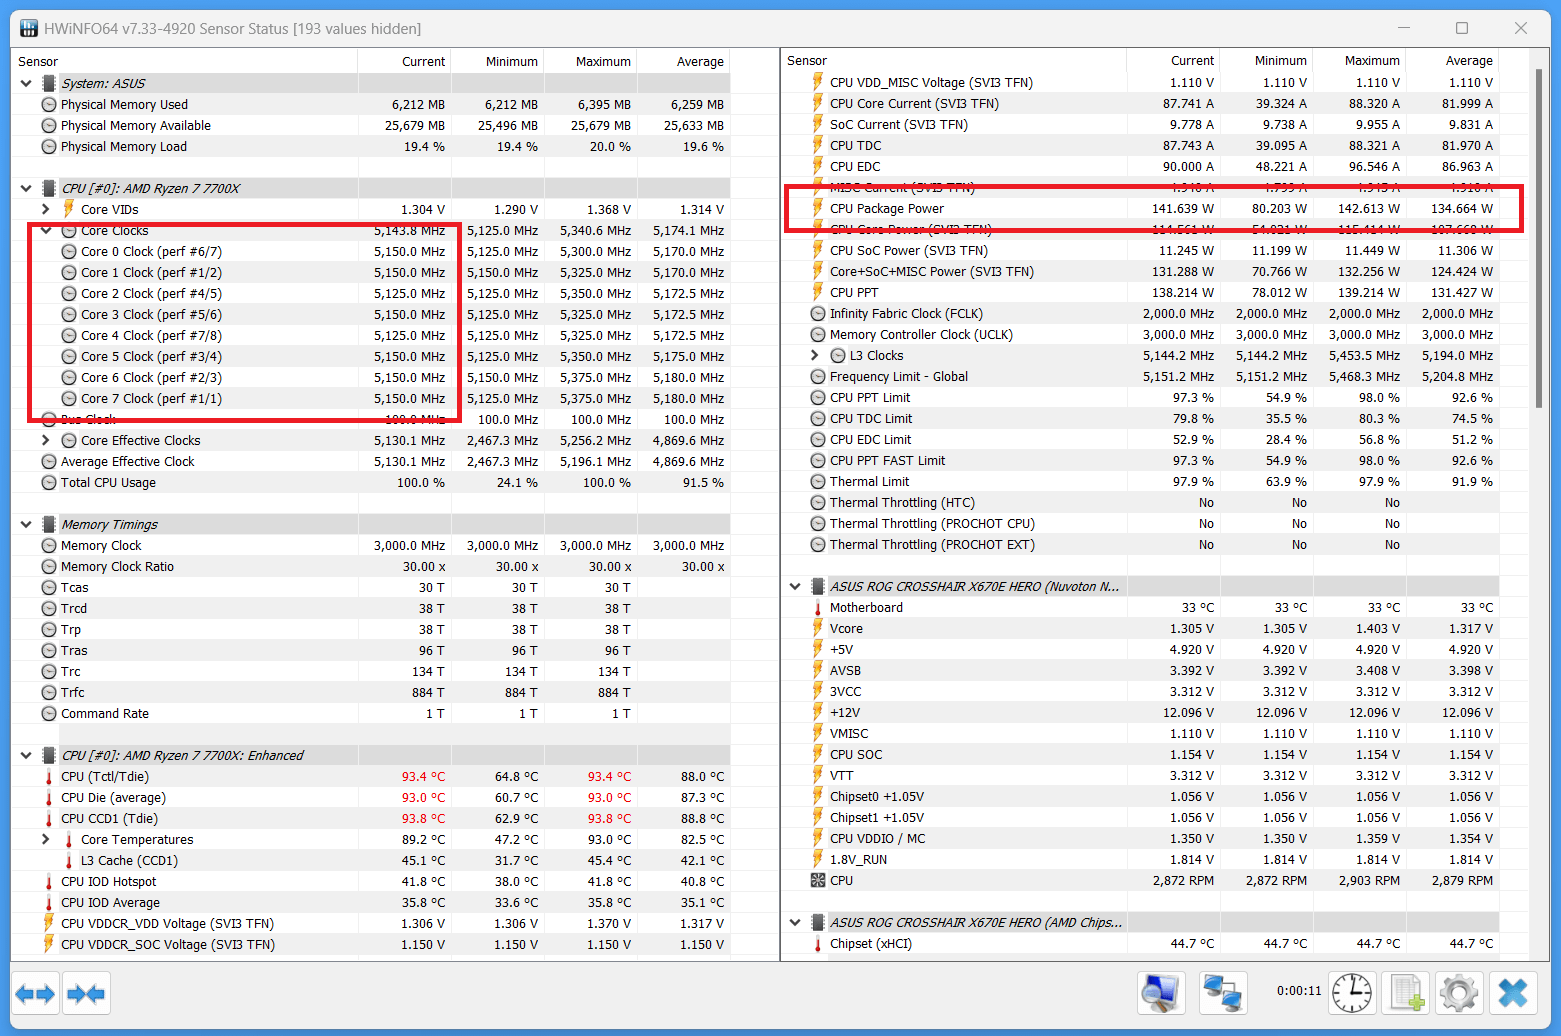Select the Physical Memory Load row
Image resolution: width=1561 pixels, height=1036 pixels.
(x=371, y=147)
